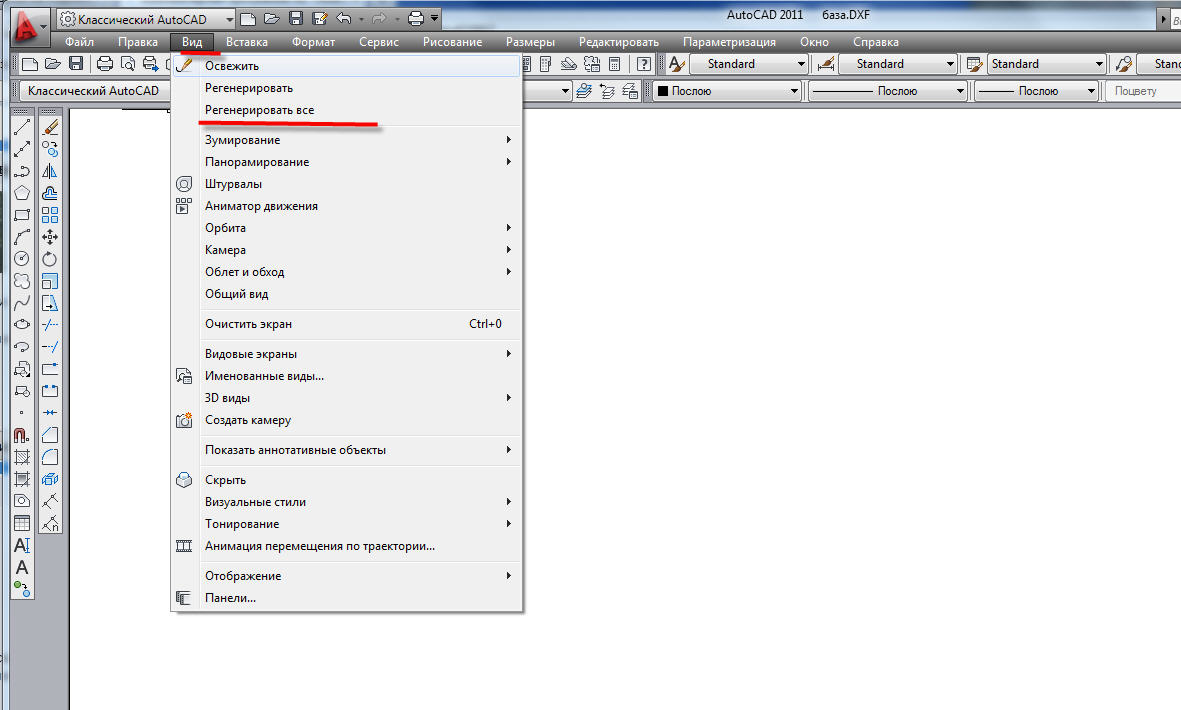Open the Правка menu
This screenshot has height=710, width=1181.
[x=138, y=42]
